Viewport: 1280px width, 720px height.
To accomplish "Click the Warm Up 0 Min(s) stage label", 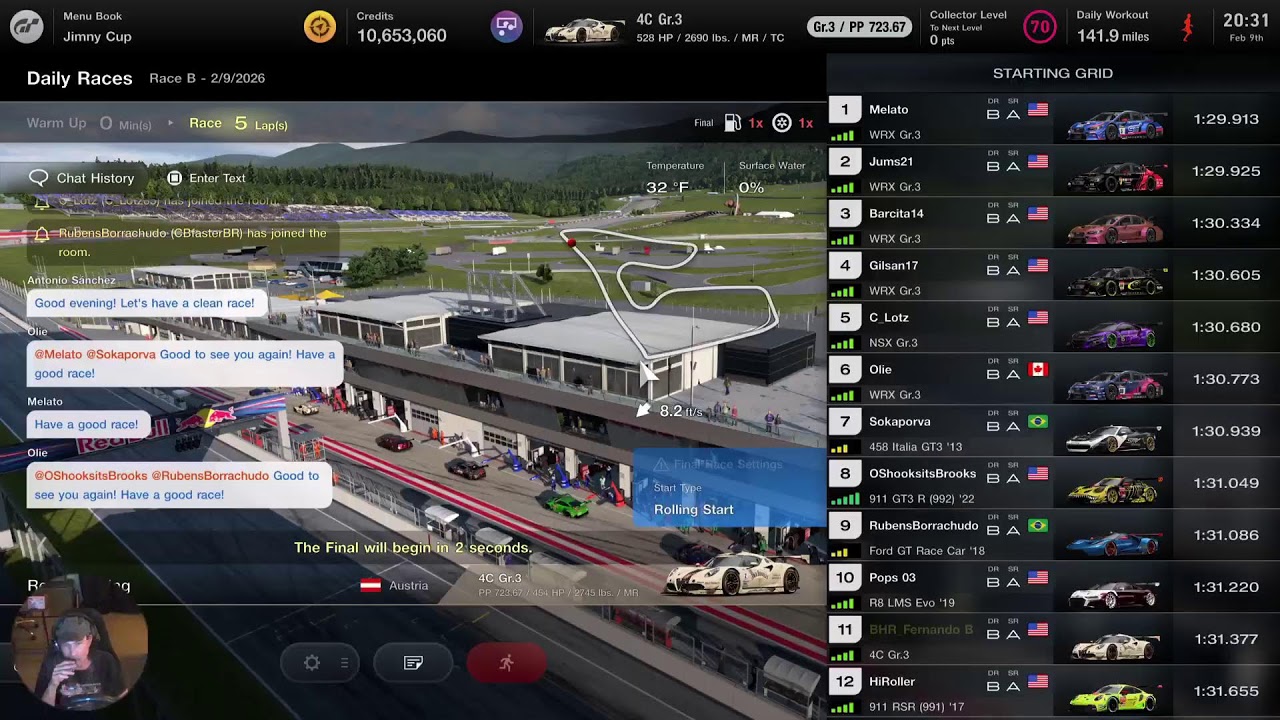I will [x=89, y=123].
